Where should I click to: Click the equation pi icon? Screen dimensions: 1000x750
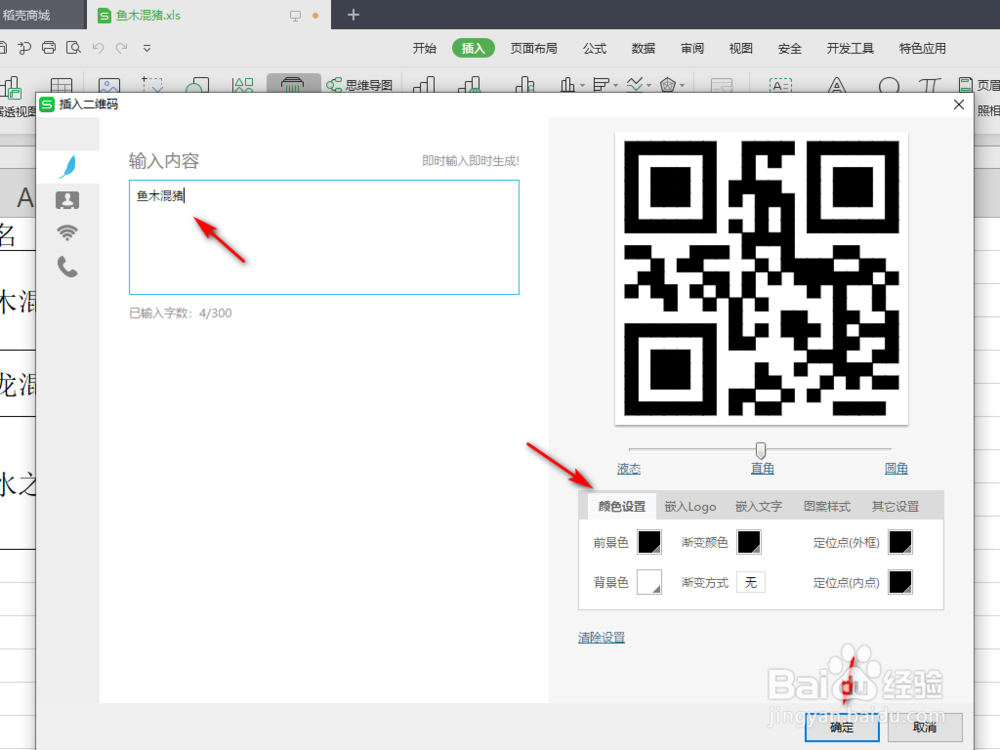tap(929, 85)
